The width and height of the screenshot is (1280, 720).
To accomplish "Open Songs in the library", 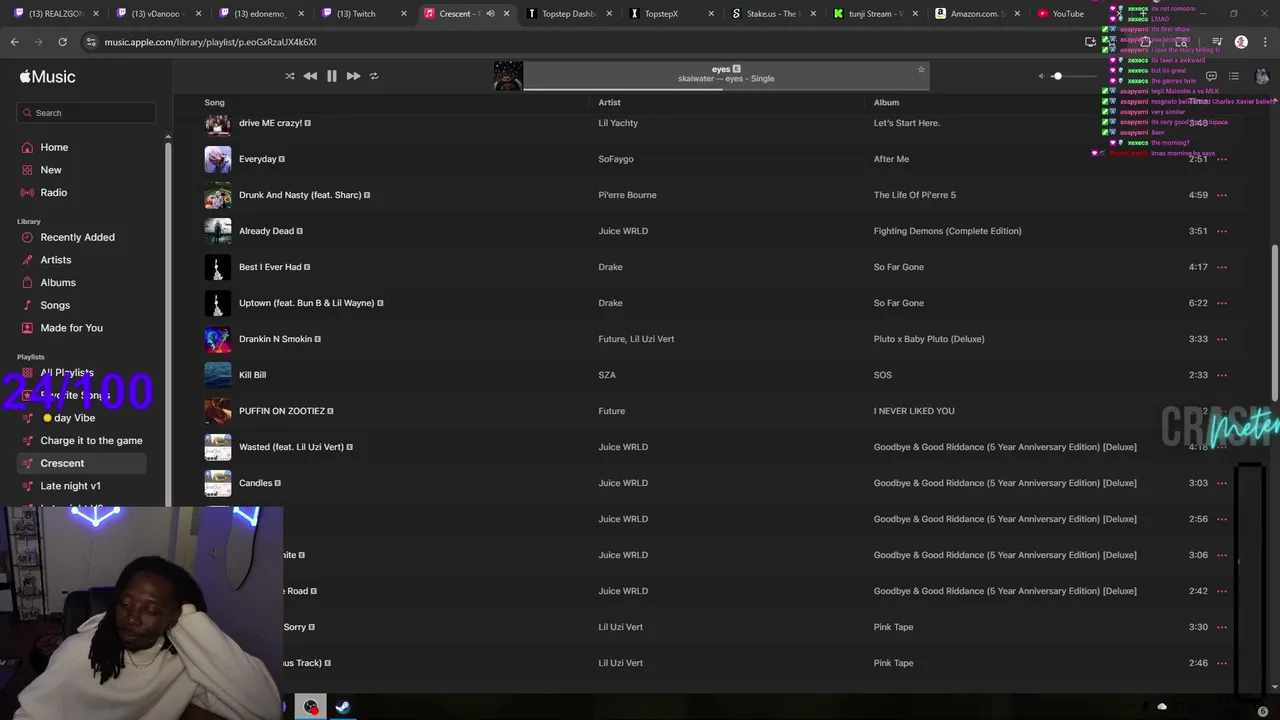I will tap(55, 305).
